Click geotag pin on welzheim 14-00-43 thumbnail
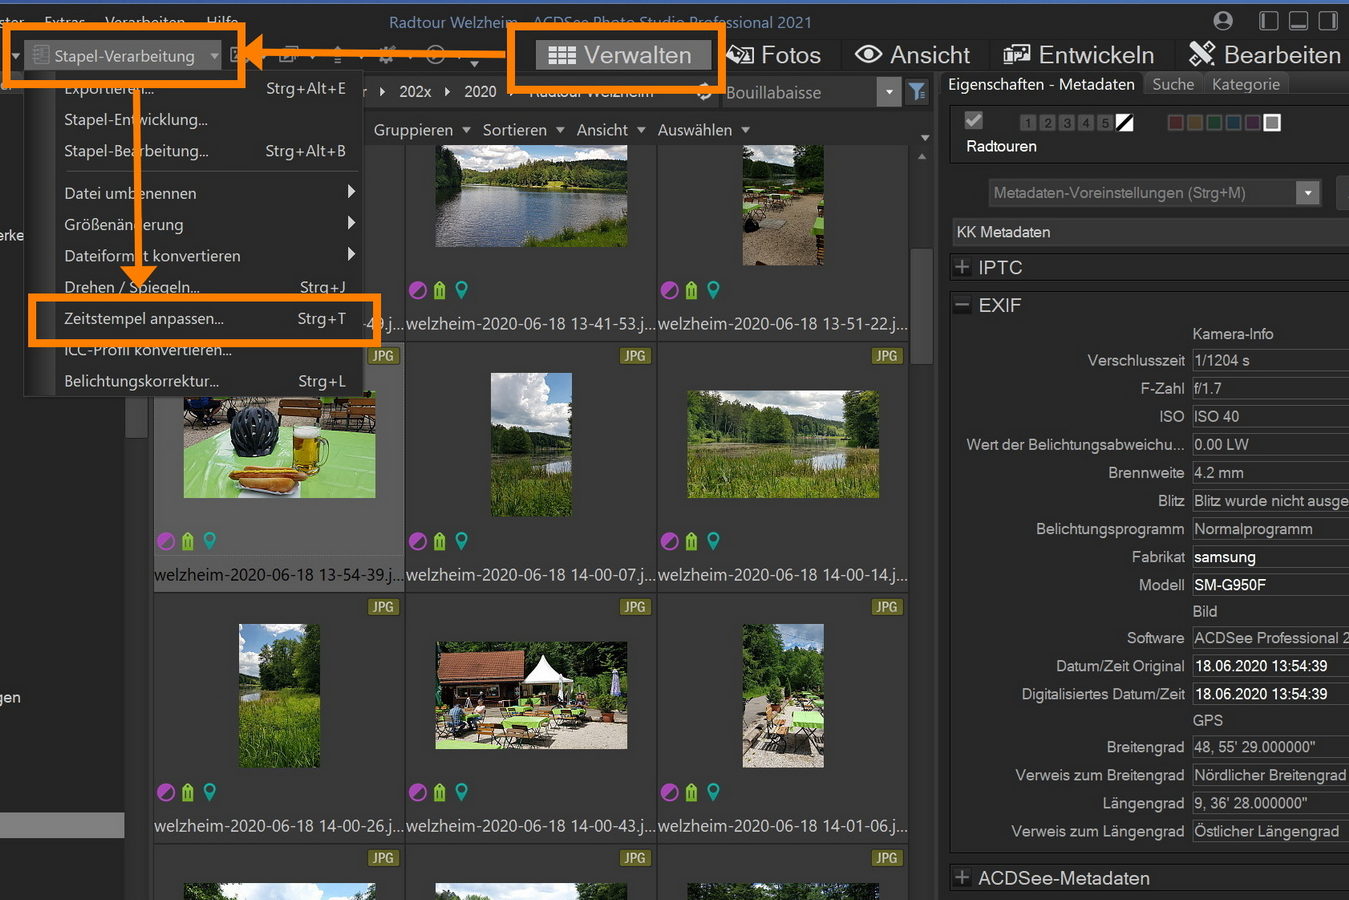This screenshot has height=900, width=1349. click(x=461, y=792)
